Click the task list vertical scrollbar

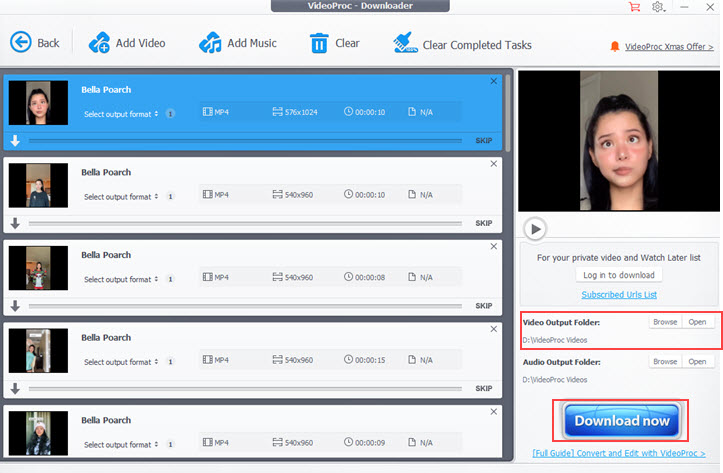coord(508,113)
